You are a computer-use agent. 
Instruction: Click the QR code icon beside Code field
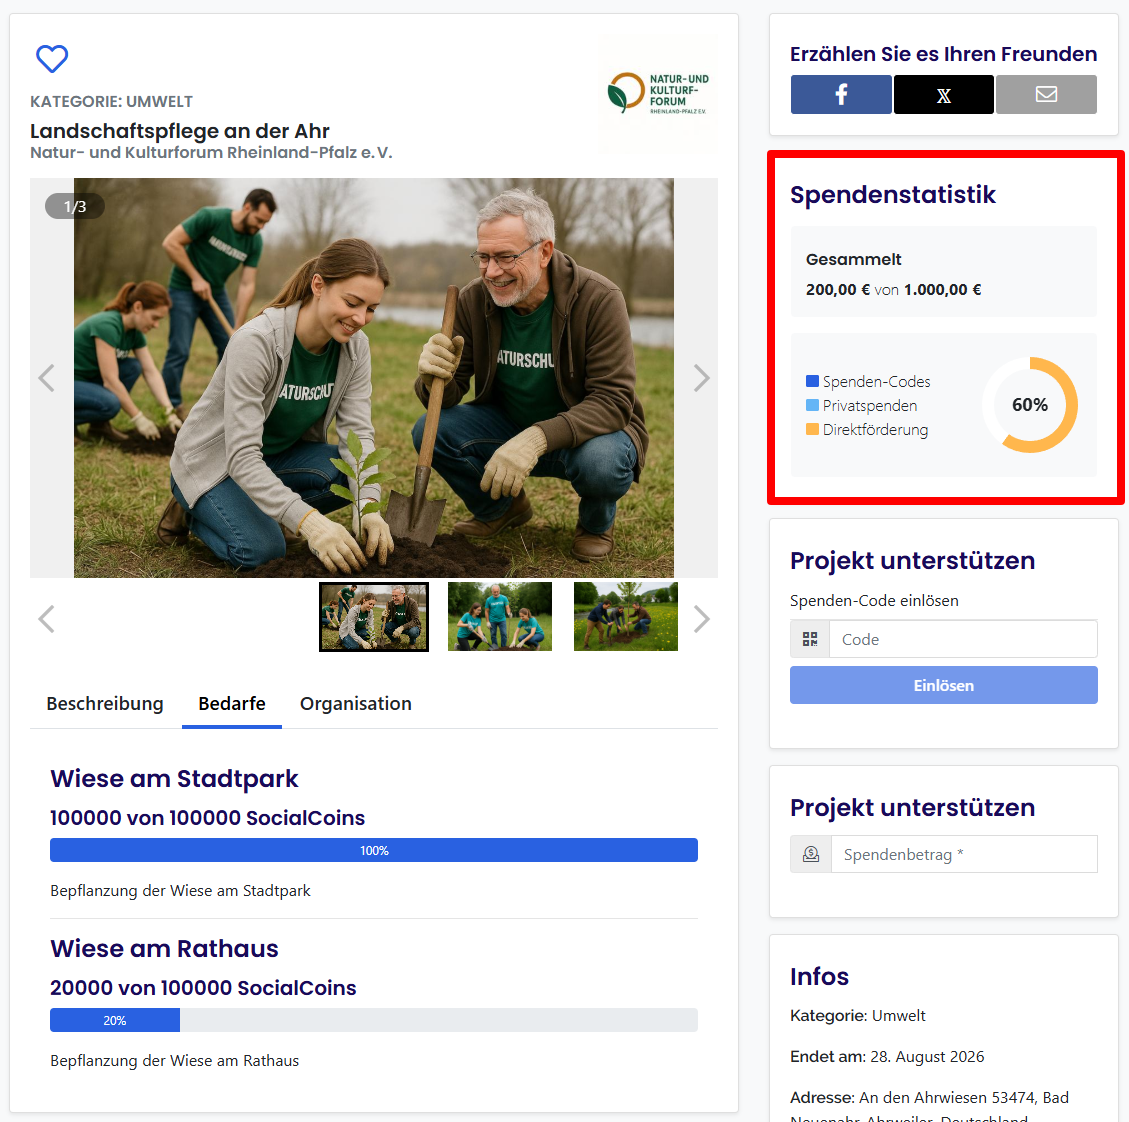[810, 639]
